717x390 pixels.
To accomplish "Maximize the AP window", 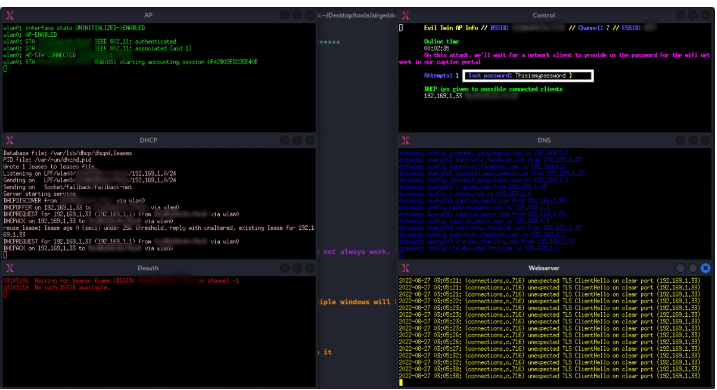I will [x=297, y=16].
